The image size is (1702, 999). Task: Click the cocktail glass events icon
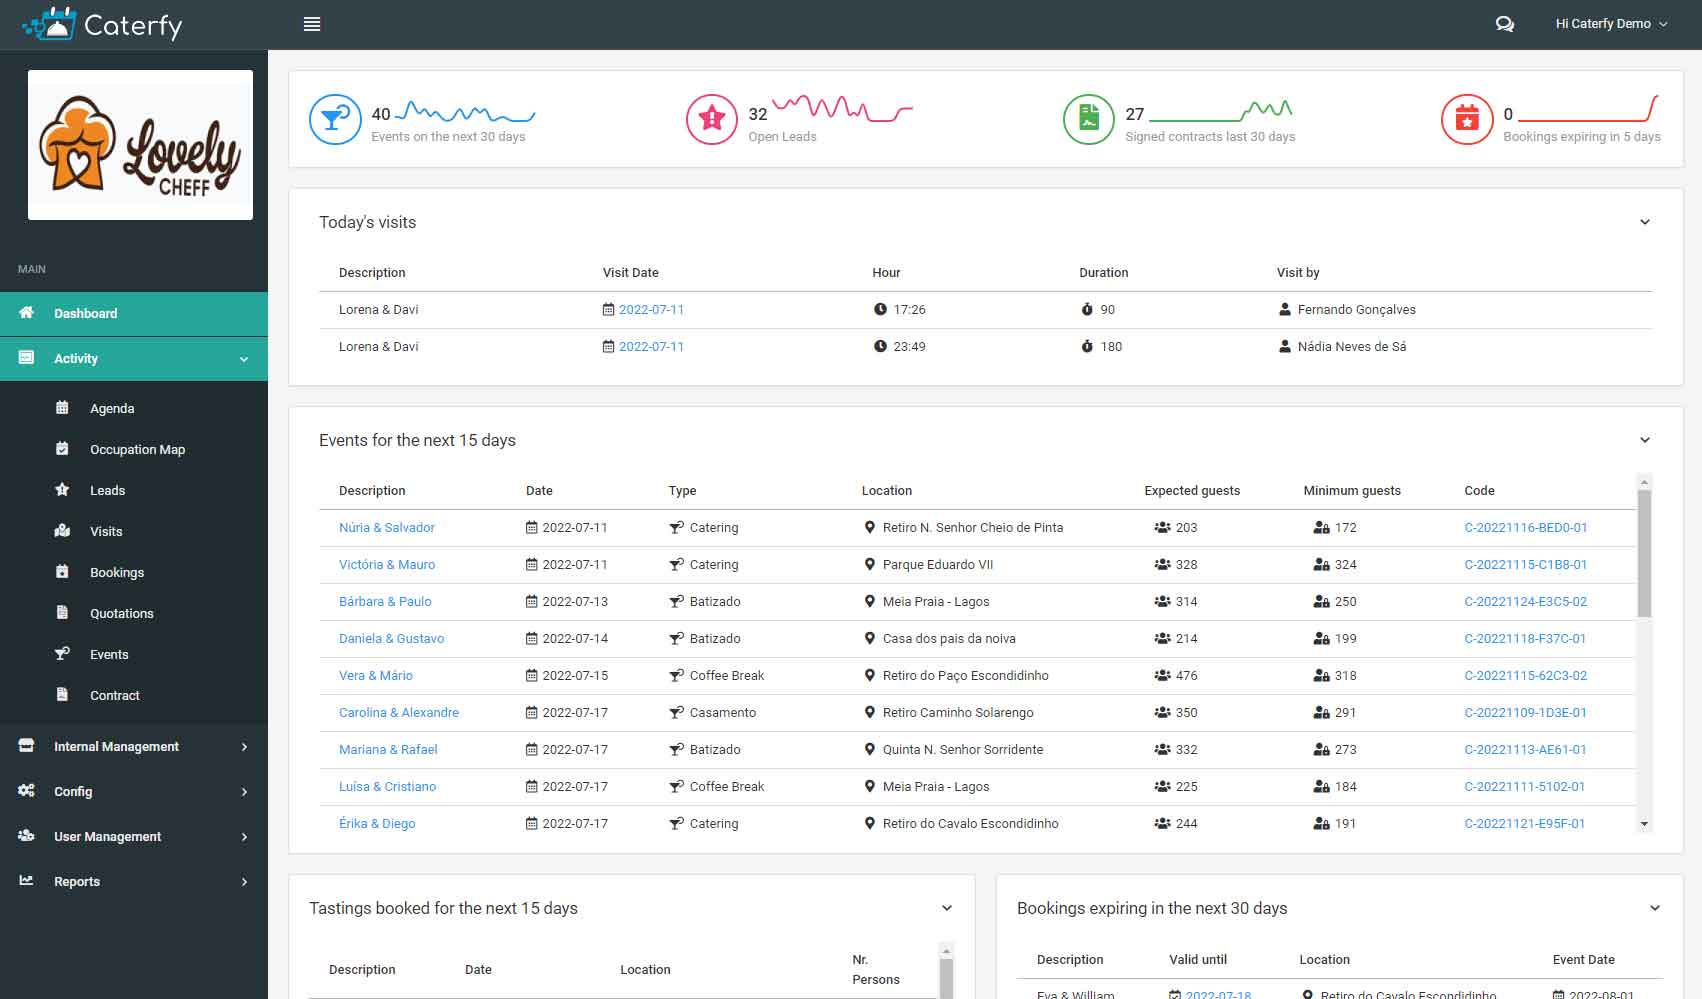(x=335, y=119)
